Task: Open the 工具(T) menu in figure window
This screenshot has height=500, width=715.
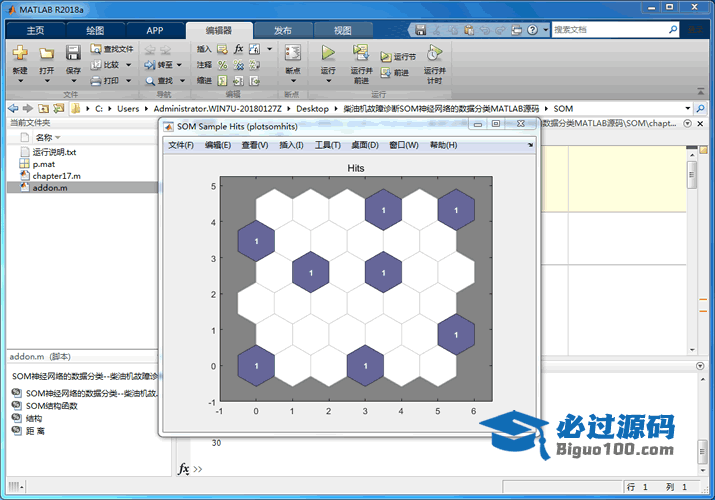Action: 327,145
